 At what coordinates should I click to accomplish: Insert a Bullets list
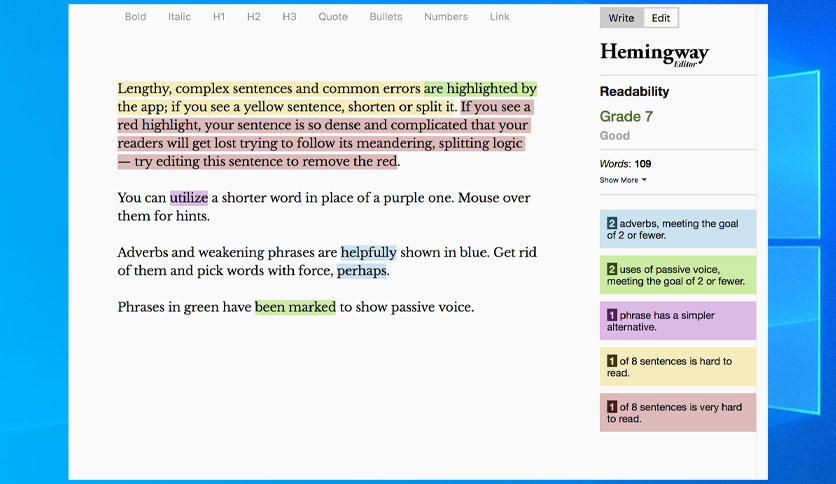click(386, 17)
